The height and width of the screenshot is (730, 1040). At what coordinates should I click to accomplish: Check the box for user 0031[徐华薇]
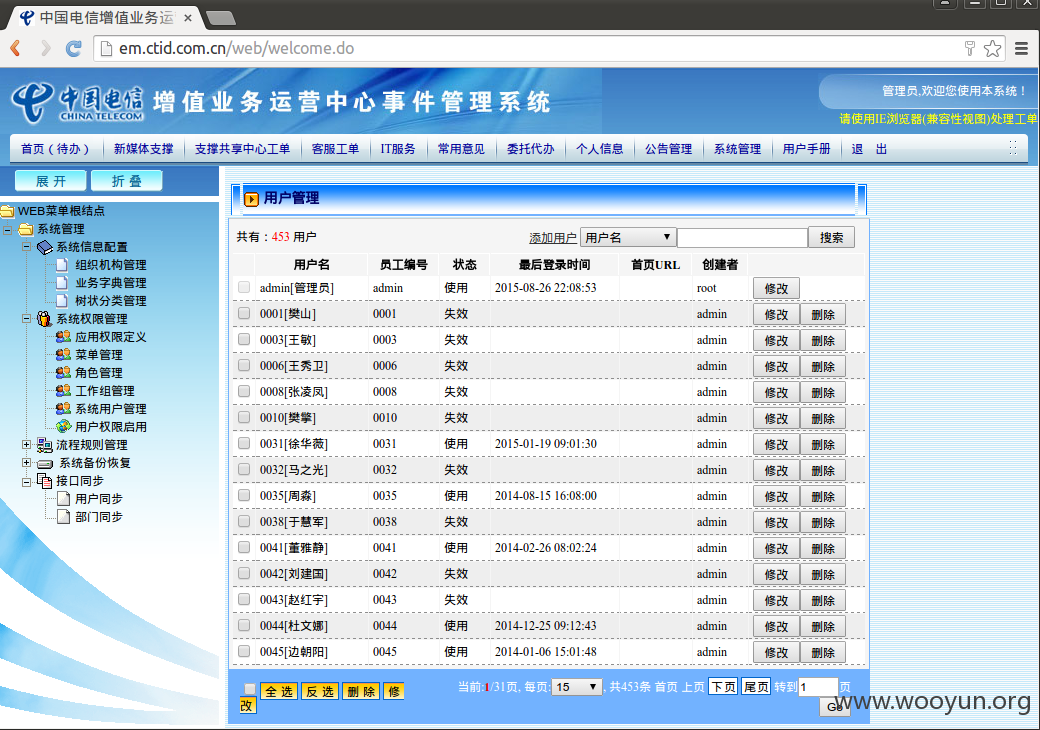coord(244,443)
